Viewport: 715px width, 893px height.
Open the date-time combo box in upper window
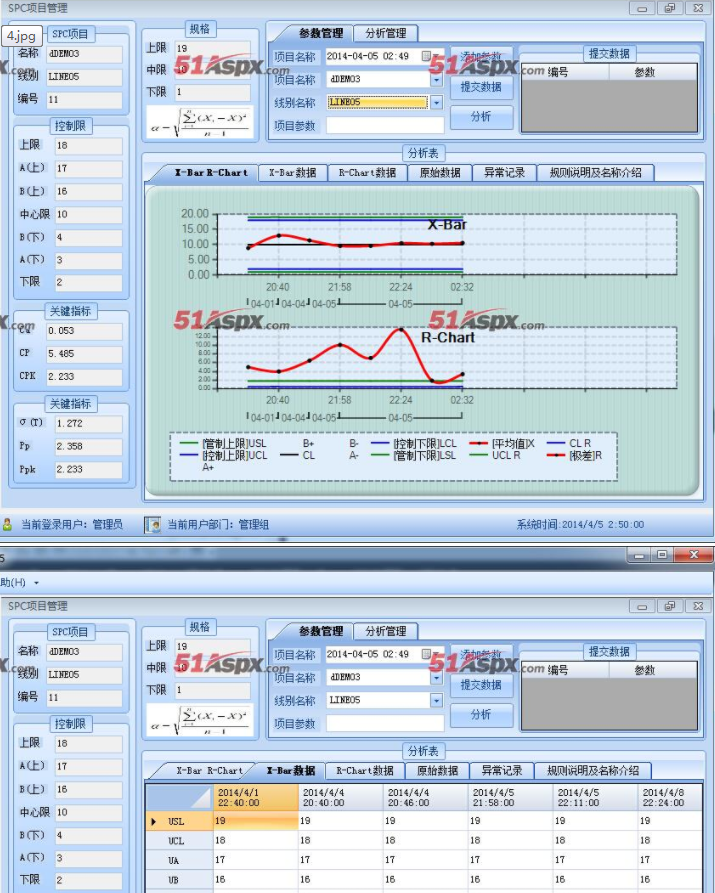coord(385,56)
